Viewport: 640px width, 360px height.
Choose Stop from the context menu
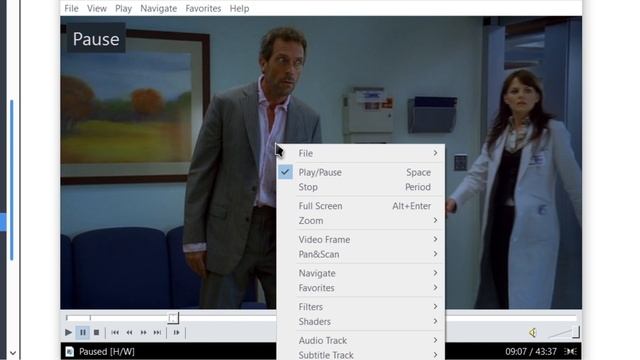(361, 187)
